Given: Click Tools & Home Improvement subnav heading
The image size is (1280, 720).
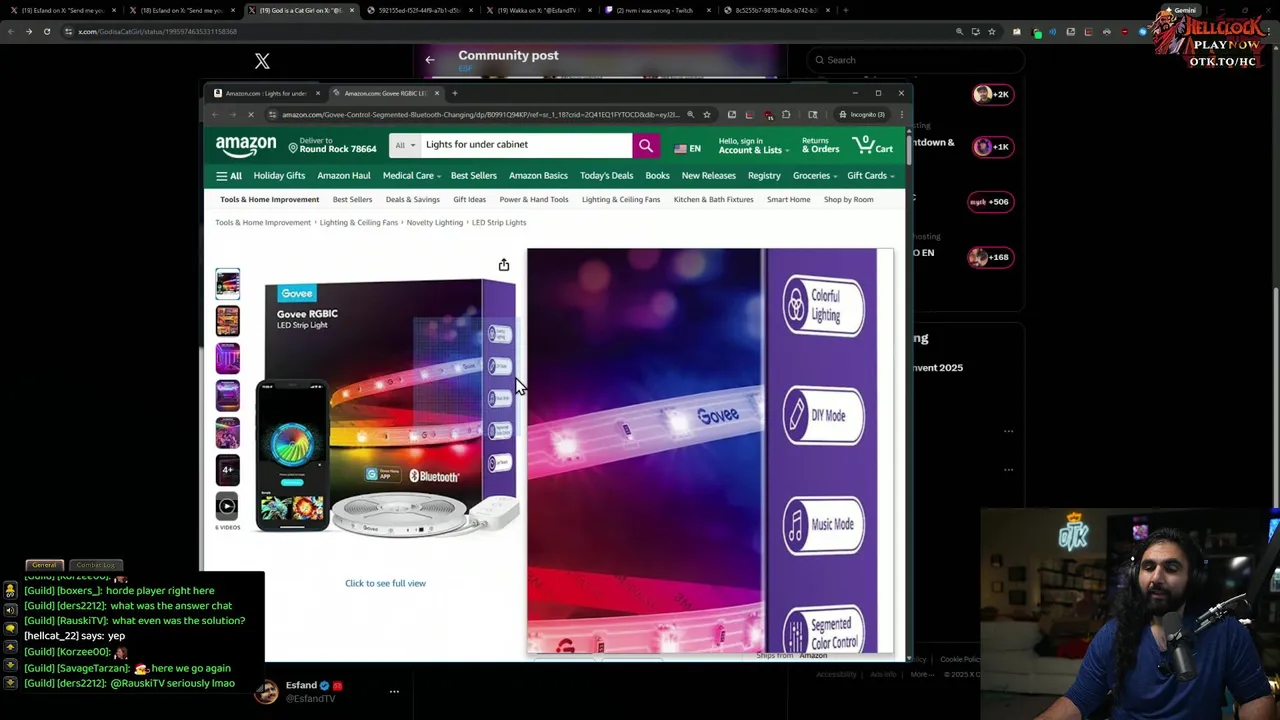Looking at the screenshot, I should (x=269, y=200).
